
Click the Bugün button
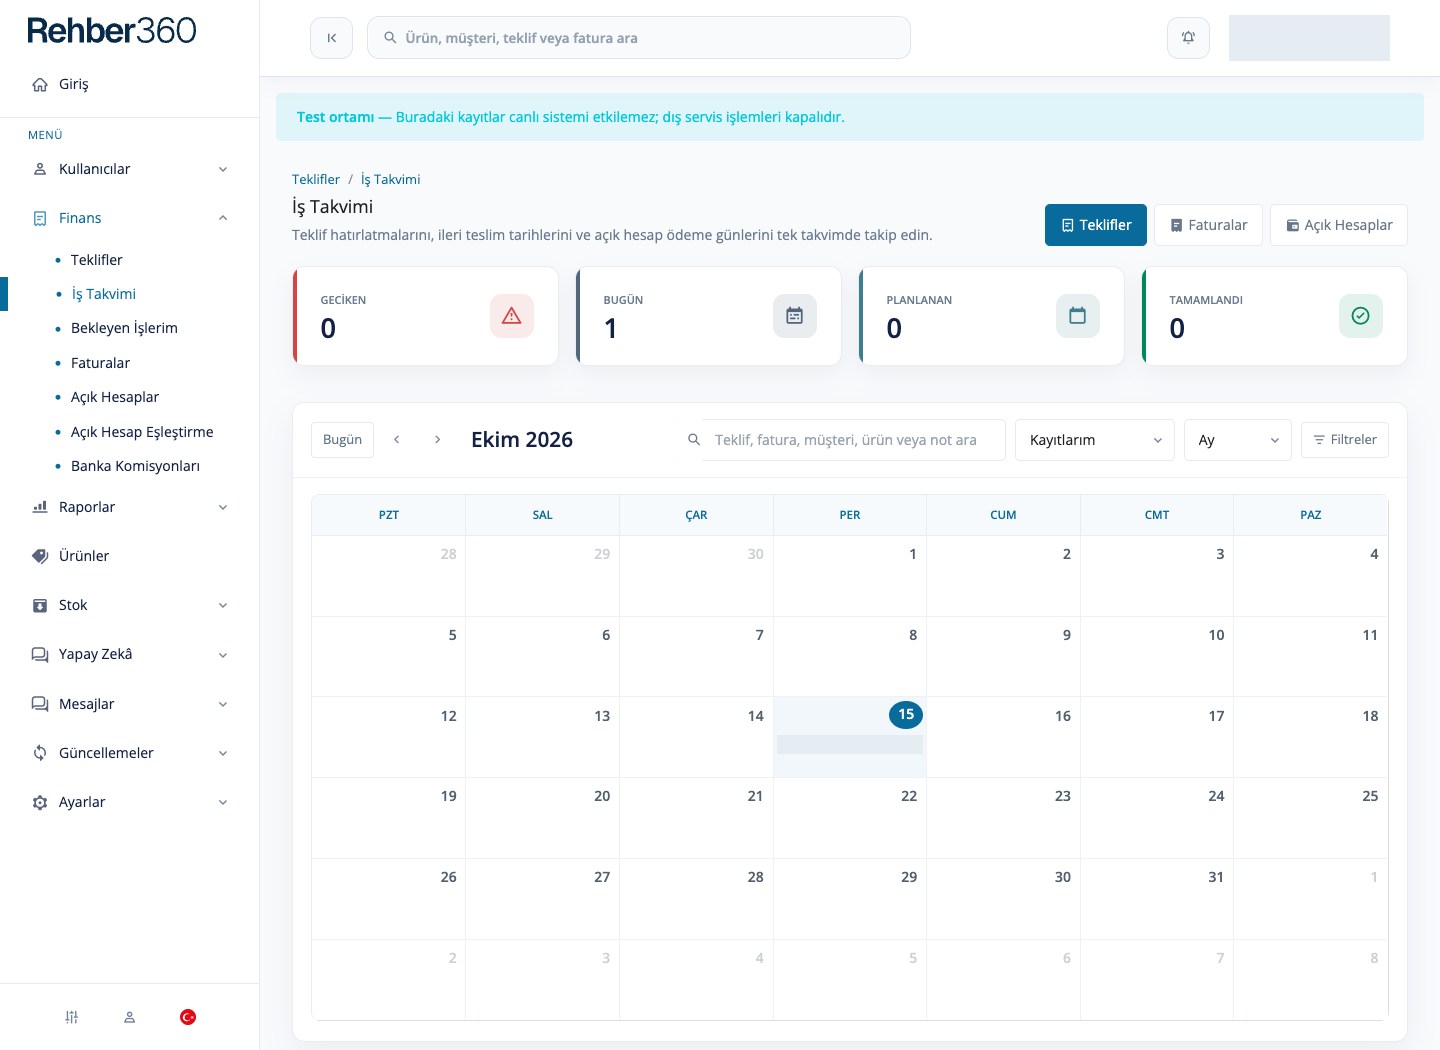click(342, 440)
